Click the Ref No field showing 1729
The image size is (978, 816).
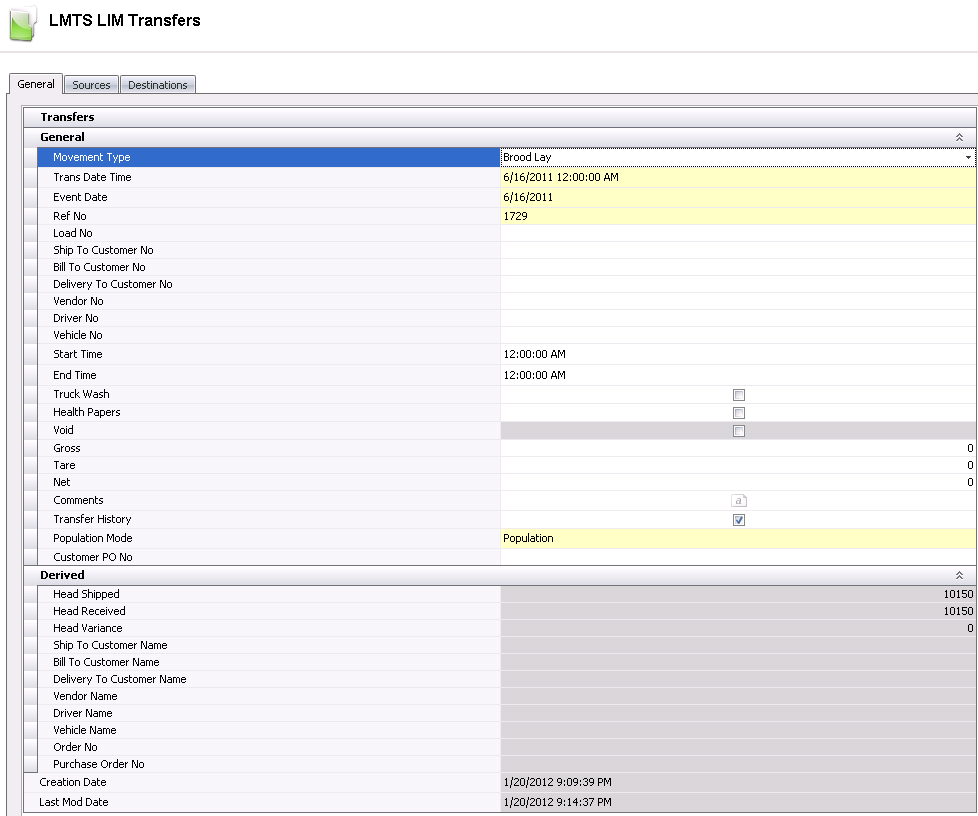coord(737,216)
